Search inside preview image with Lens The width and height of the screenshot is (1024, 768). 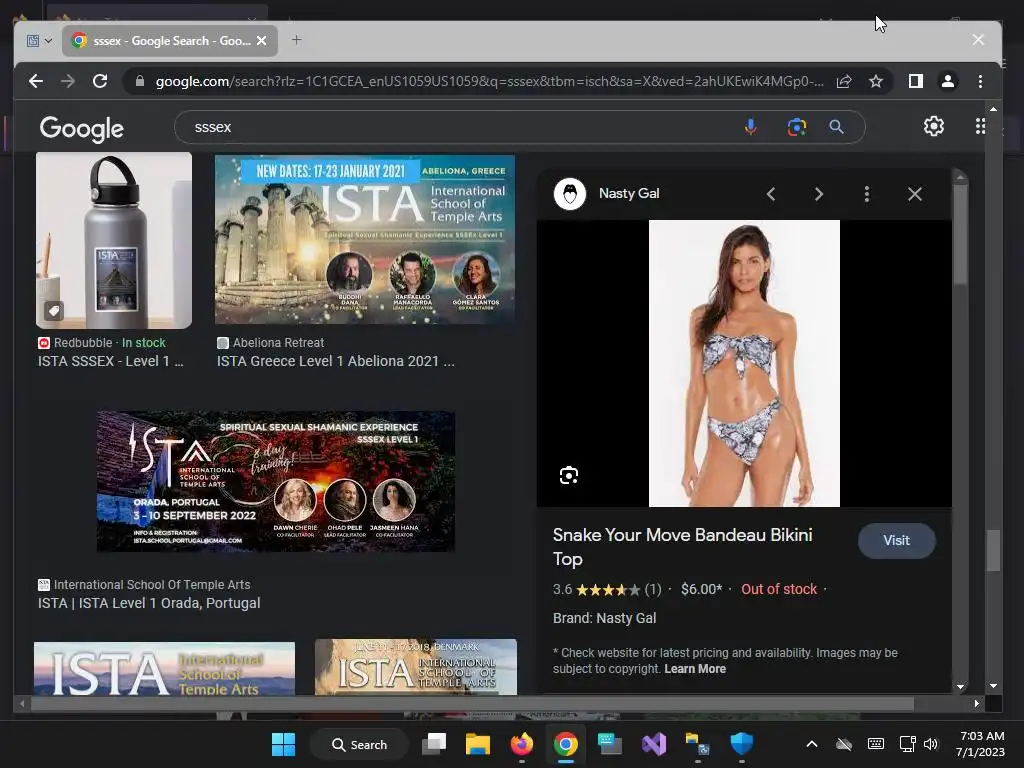(x=569, y=475)
